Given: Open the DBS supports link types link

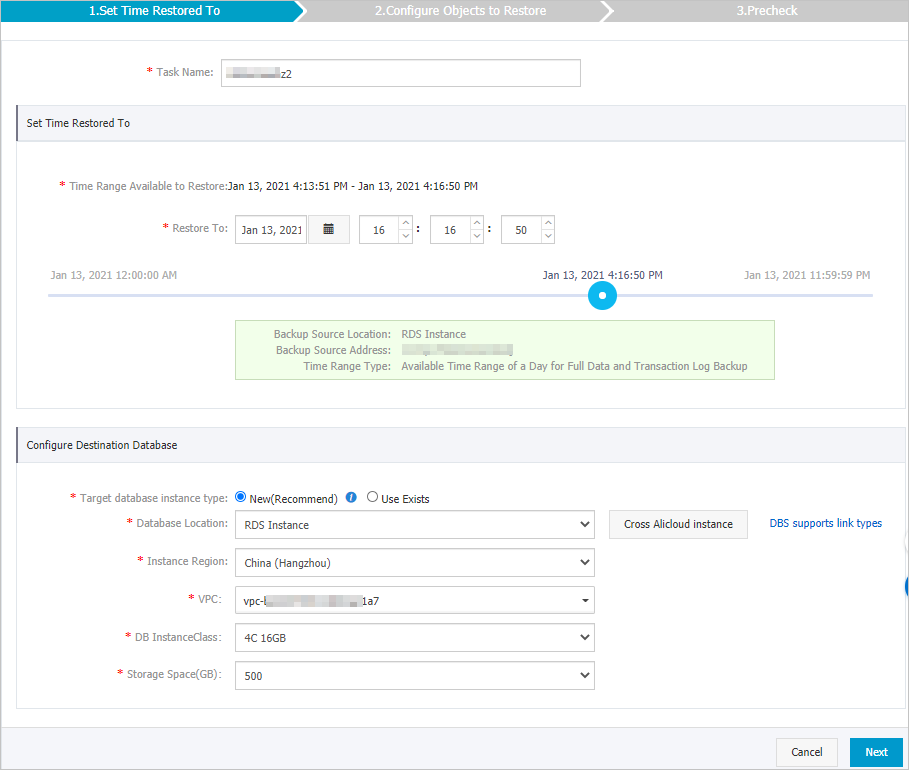Looking at the screenshot, I should coord(825,523).
